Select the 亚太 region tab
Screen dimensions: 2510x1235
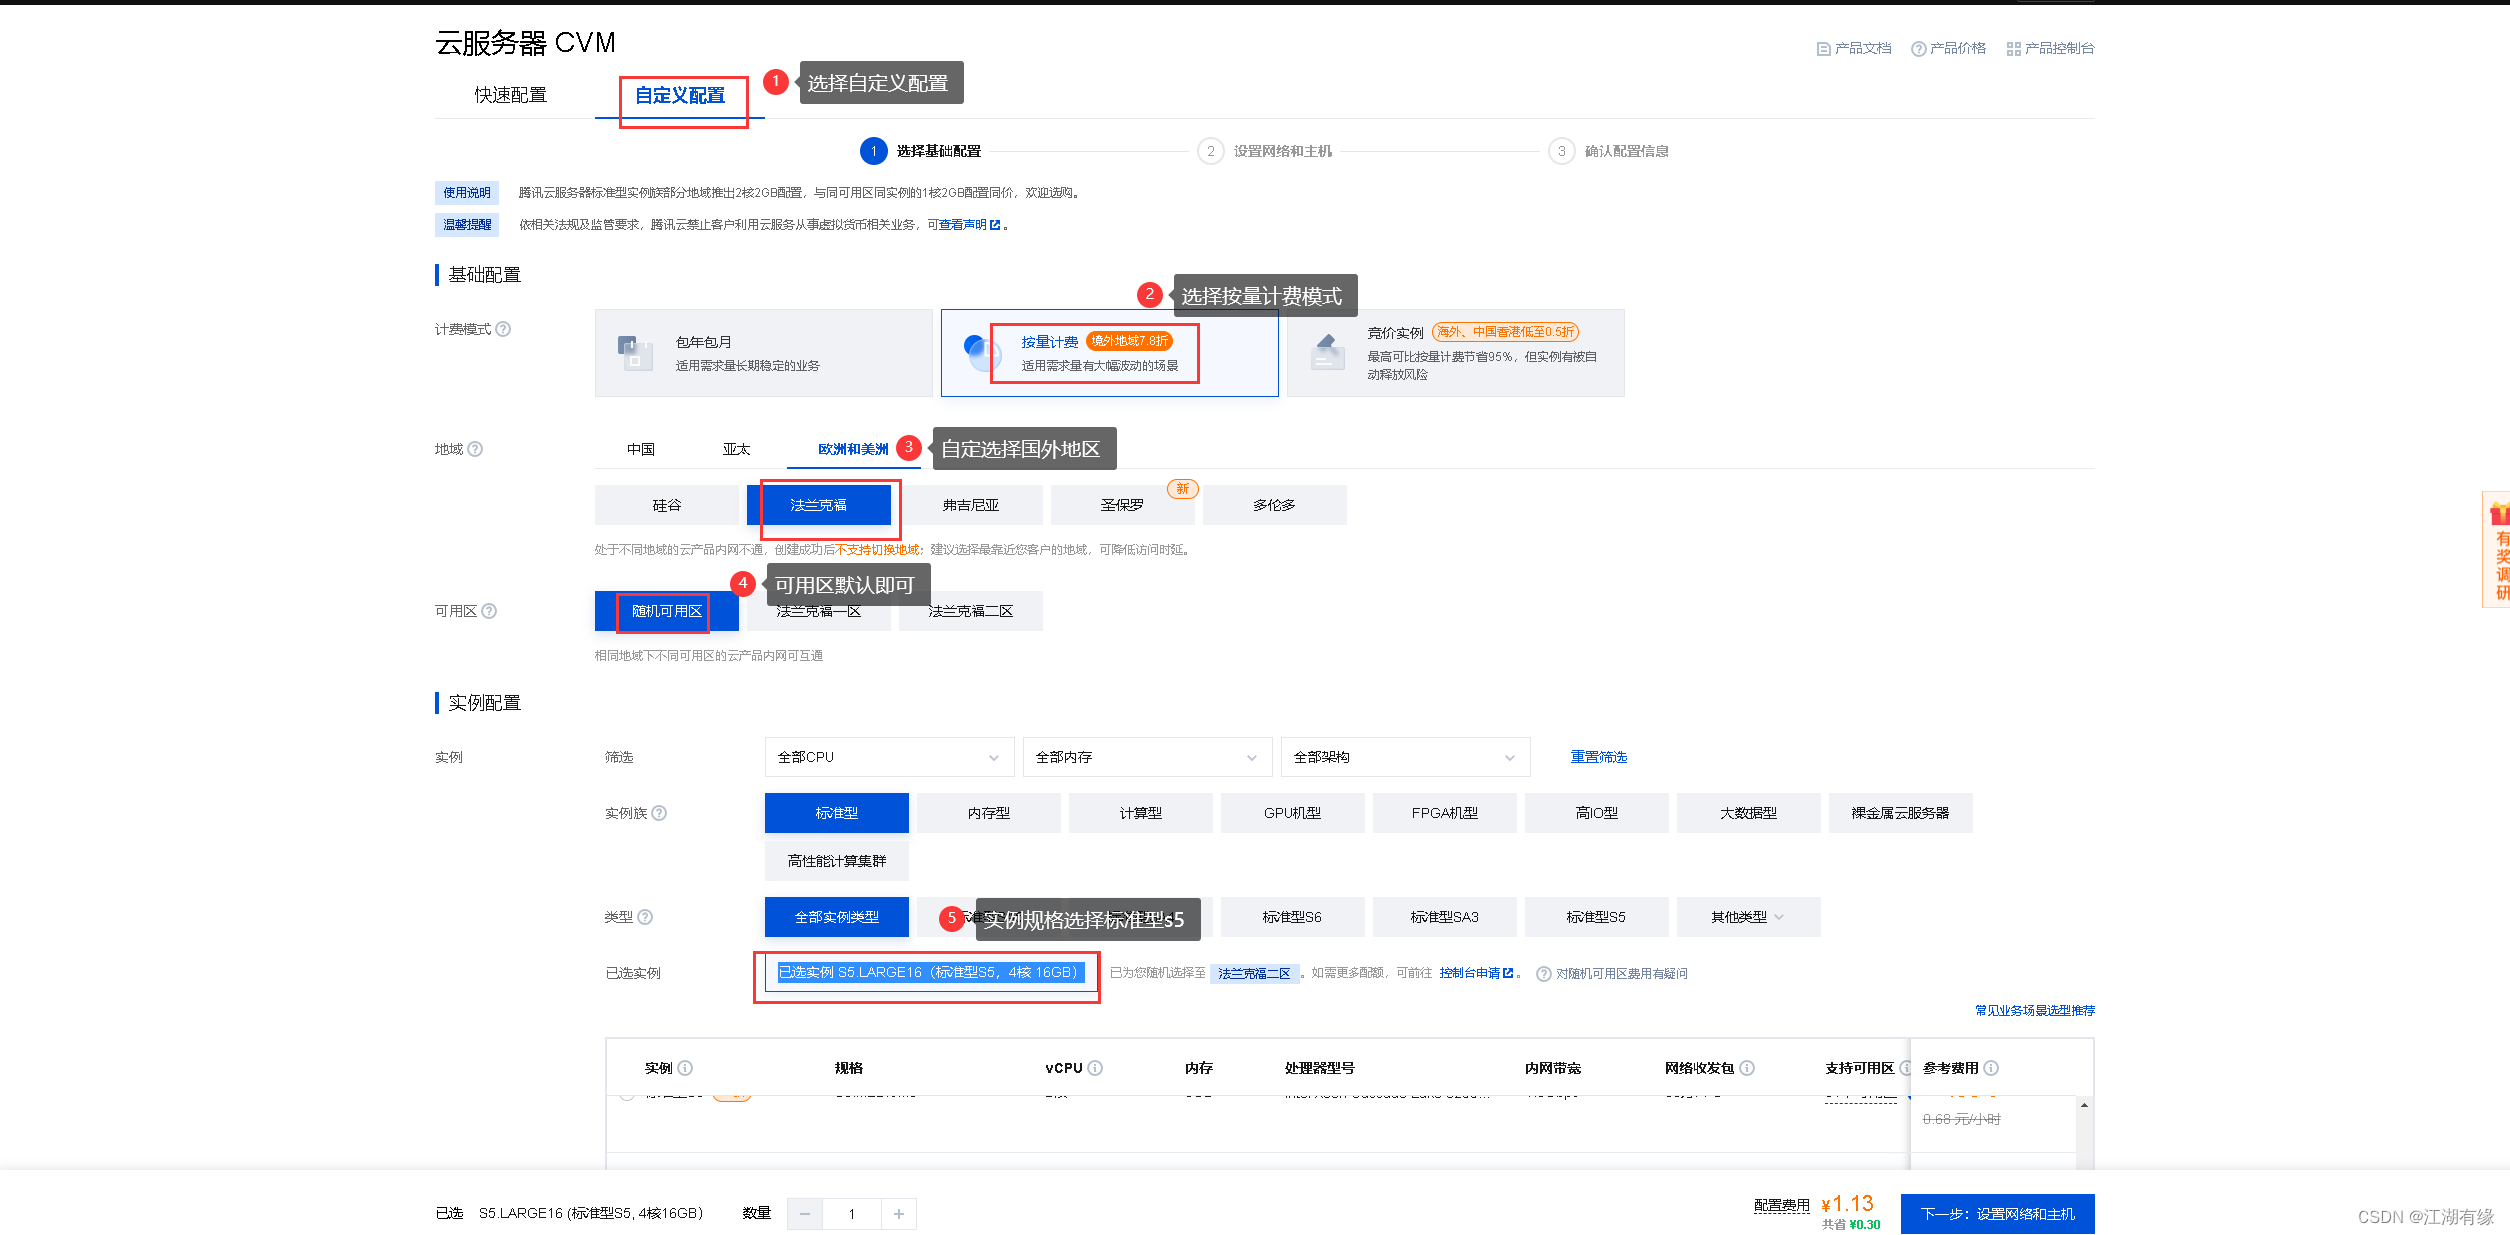click(x=736, y=449)
